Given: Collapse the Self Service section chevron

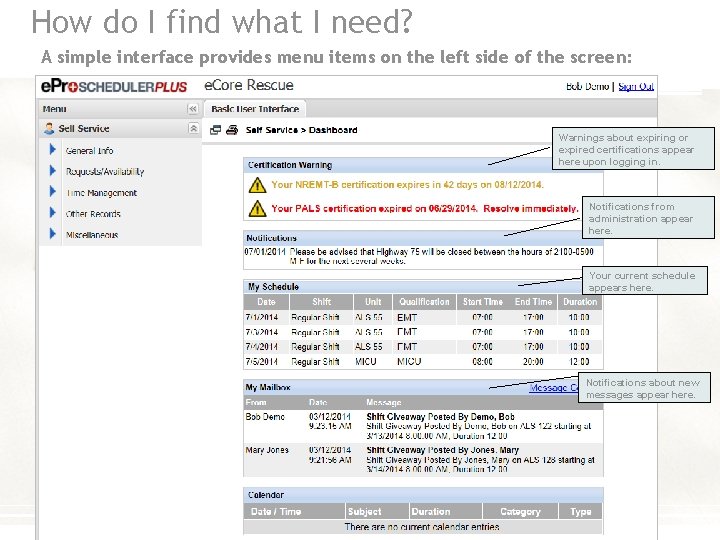Looking at the screenshot, I should (x=193, y=128).
